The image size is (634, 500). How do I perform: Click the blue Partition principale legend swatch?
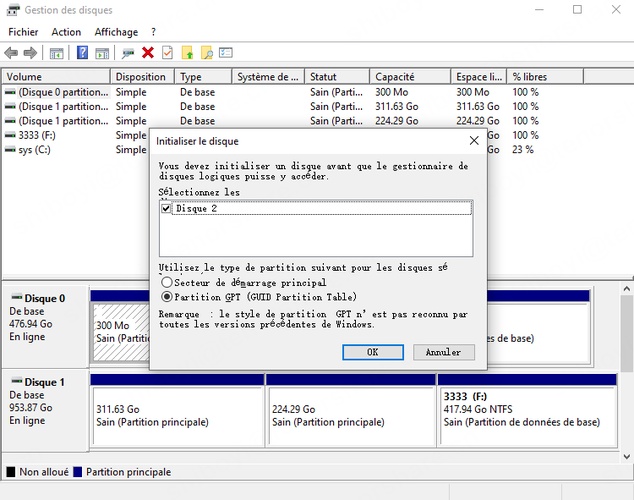[78, 472]
